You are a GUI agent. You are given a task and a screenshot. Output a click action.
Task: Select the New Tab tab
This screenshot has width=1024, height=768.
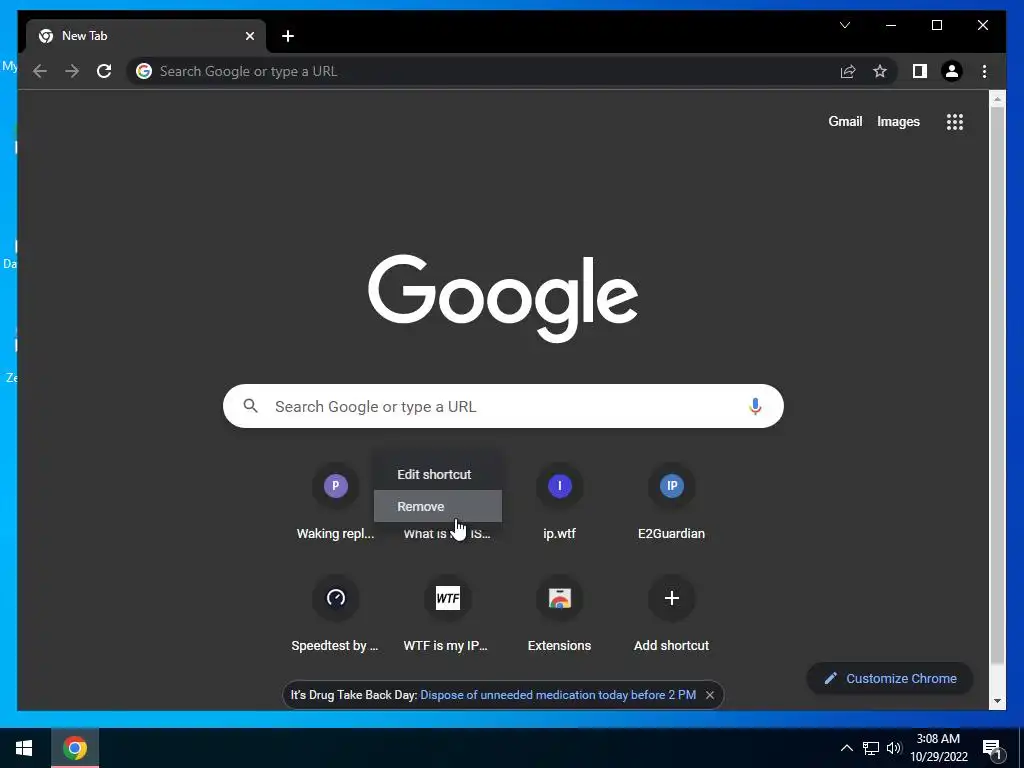point(145,36)
